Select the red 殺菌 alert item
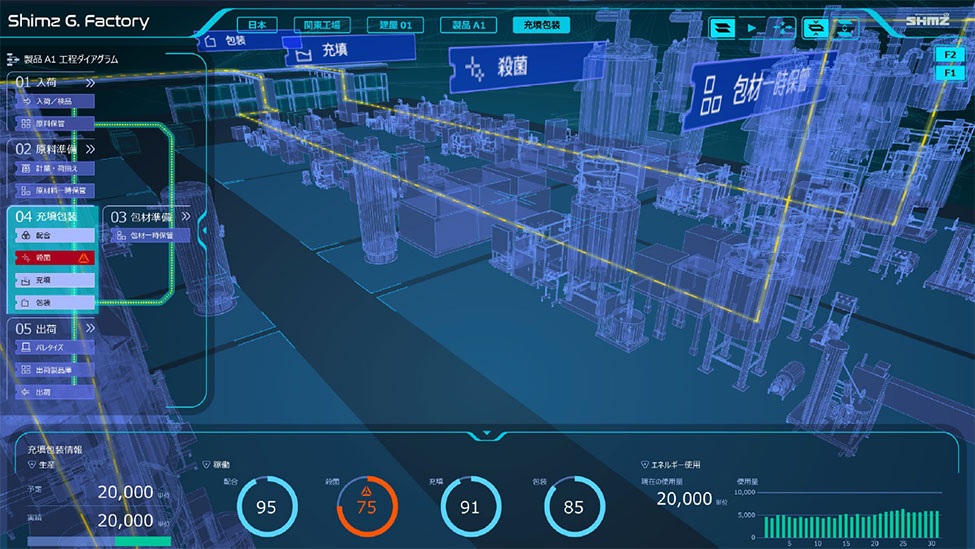975x549 pixels. click(x=55, y=257)
